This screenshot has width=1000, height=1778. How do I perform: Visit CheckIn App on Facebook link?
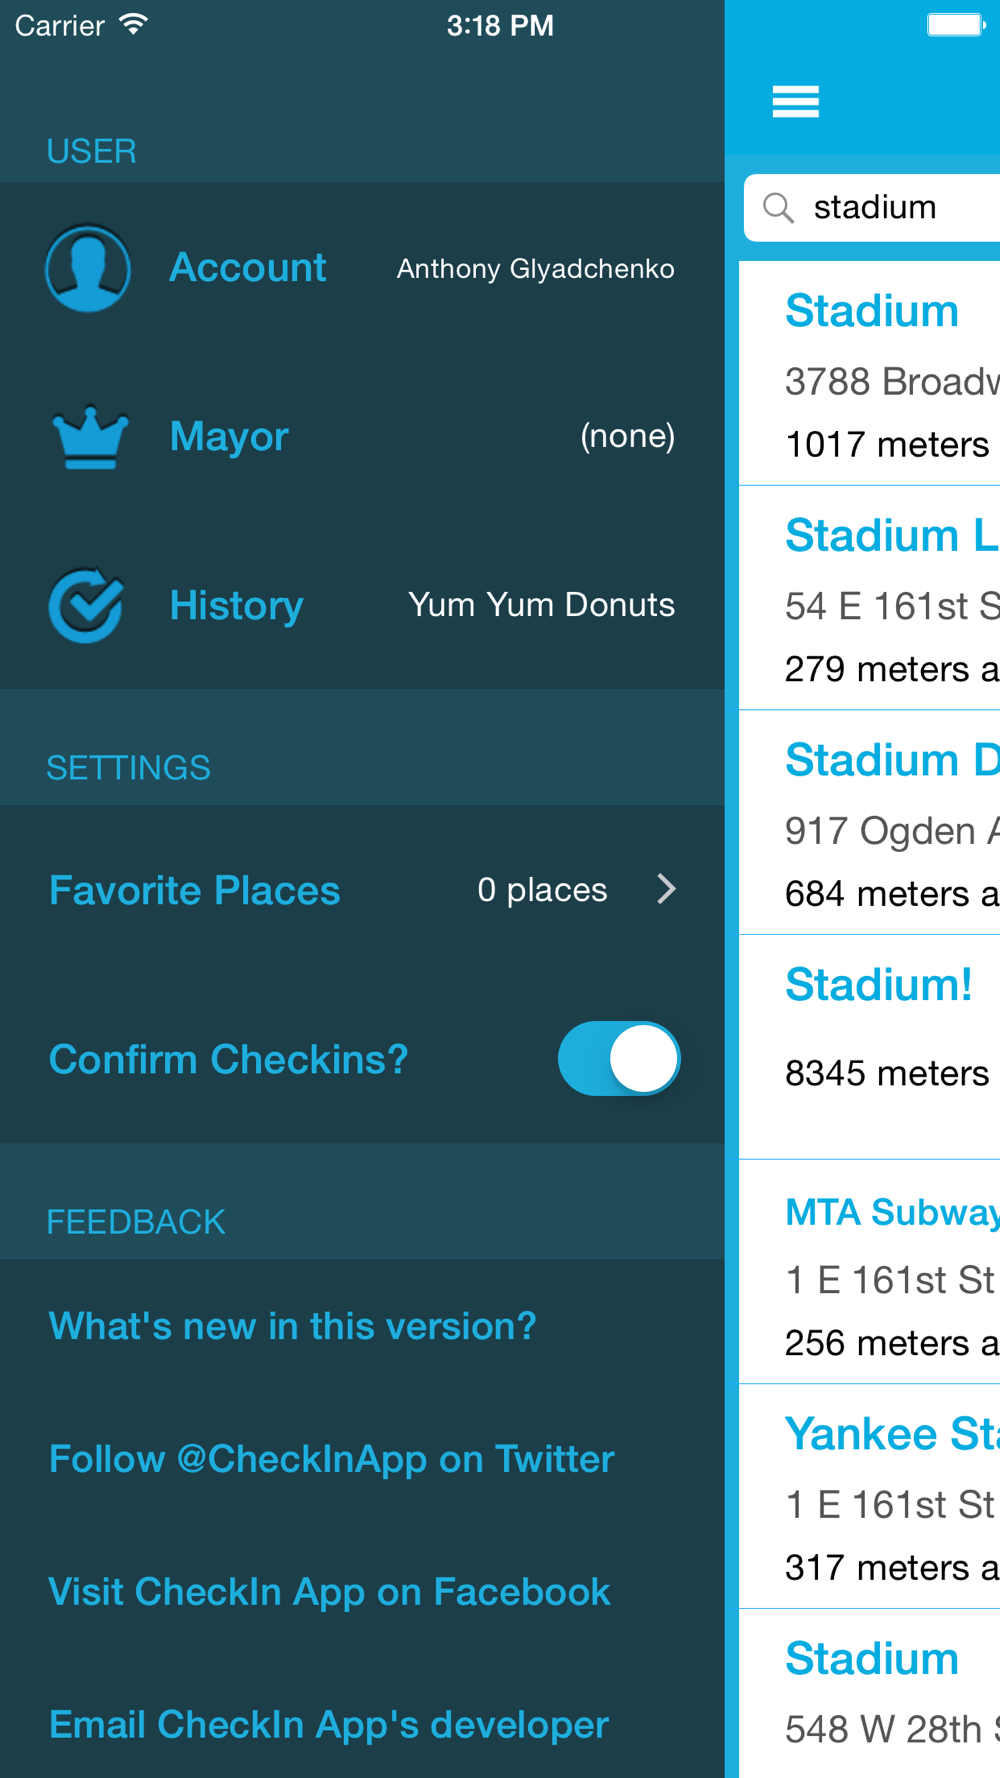tap(329, 1592)
